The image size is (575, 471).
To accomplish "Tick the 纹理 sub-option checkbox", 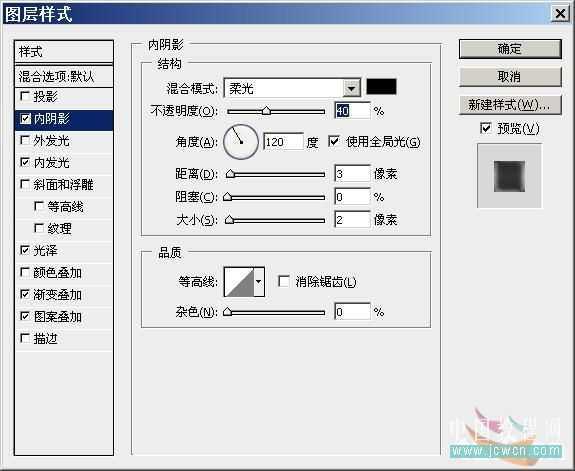I will click(x=39, y=228).
